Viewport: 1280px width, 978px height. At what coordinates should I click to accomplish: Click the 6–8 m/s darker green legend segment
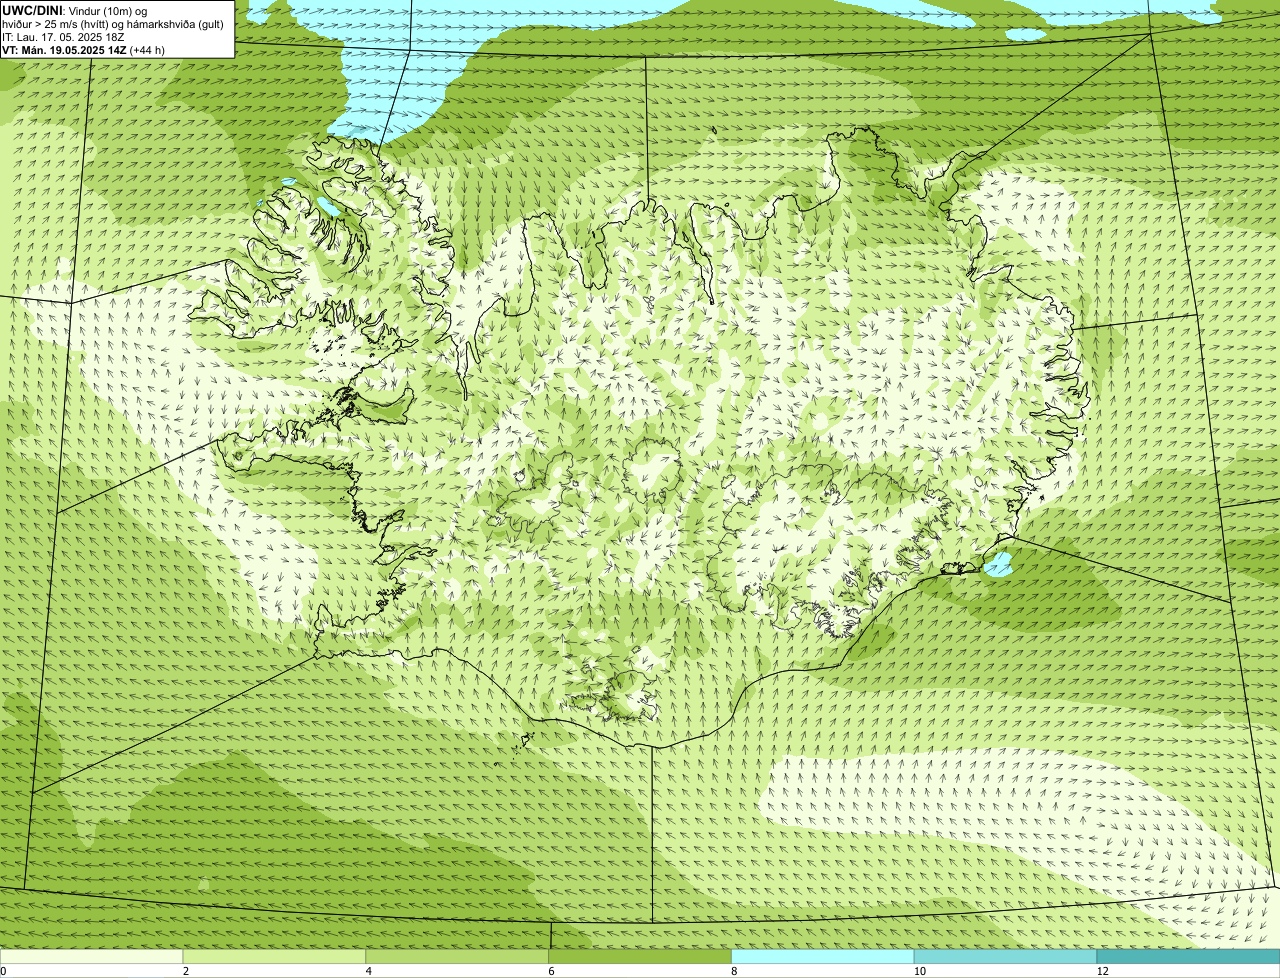click(641, 957)
